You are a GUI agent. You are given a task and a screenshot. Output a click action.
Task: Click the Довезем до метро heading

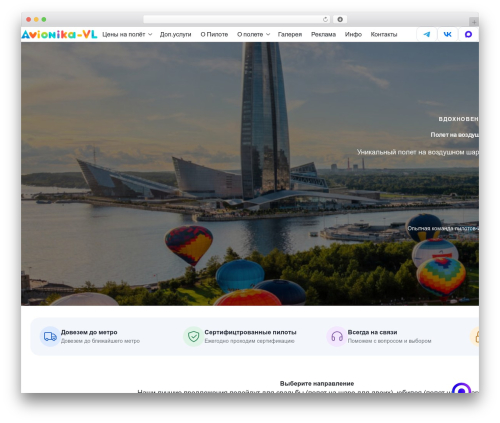click(x=89, y=332)
